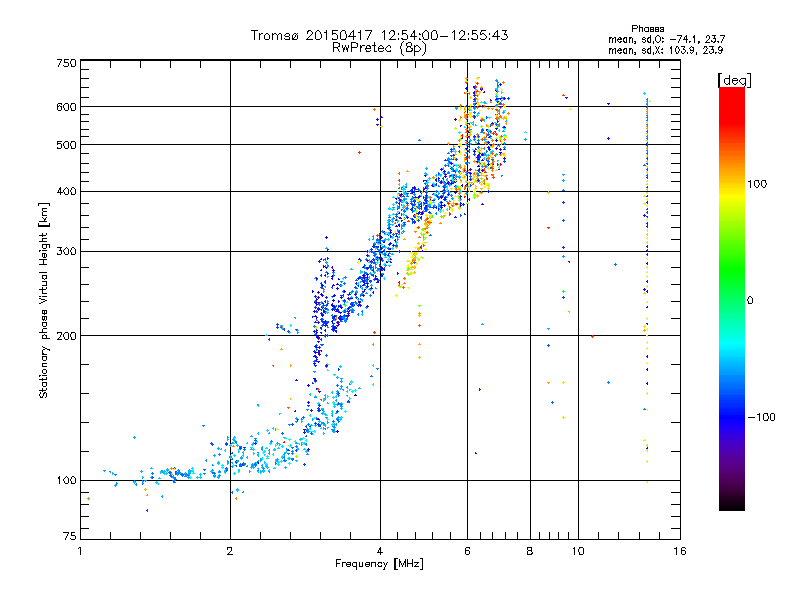The image size is (800, 600).
Task: Click the 16 tick label on frequency axis
Action: (680, 551)
